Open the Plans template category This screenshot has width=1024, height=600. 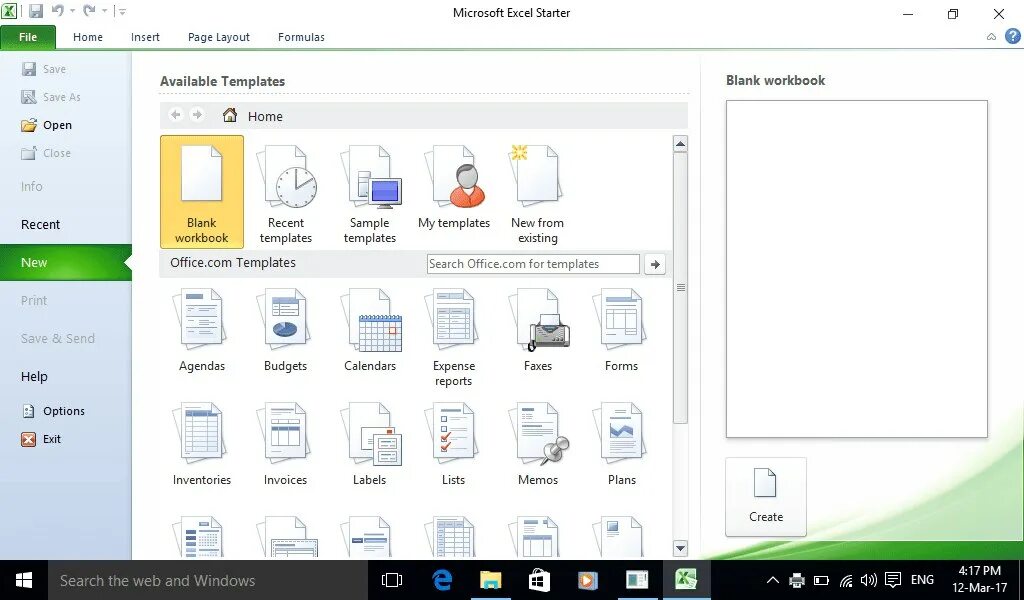pyautogui.click(x=621, y=445)
